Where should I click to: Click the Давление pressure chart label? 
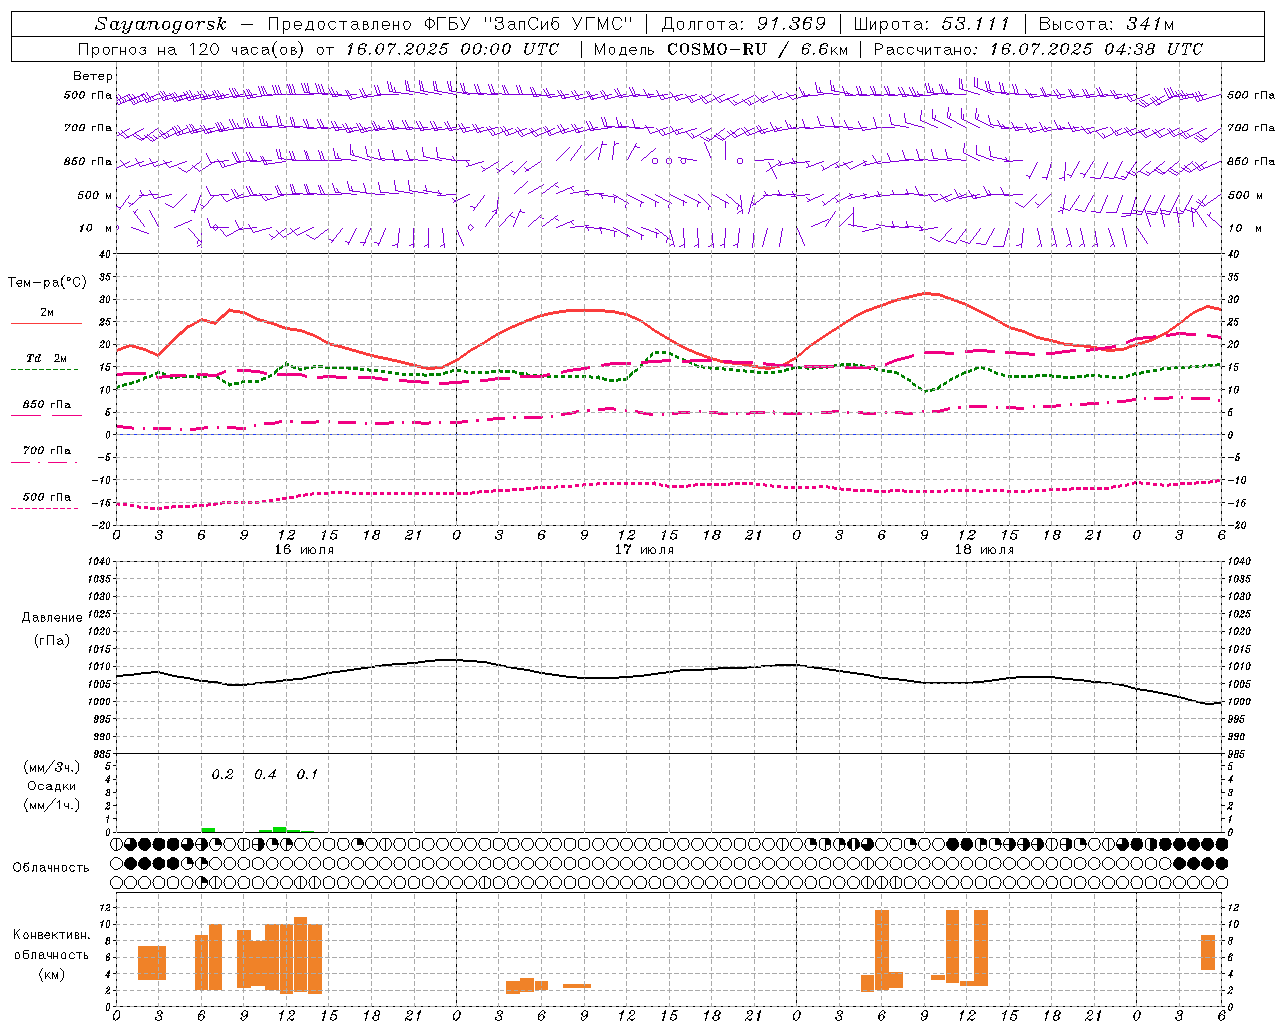coord(52,618)
